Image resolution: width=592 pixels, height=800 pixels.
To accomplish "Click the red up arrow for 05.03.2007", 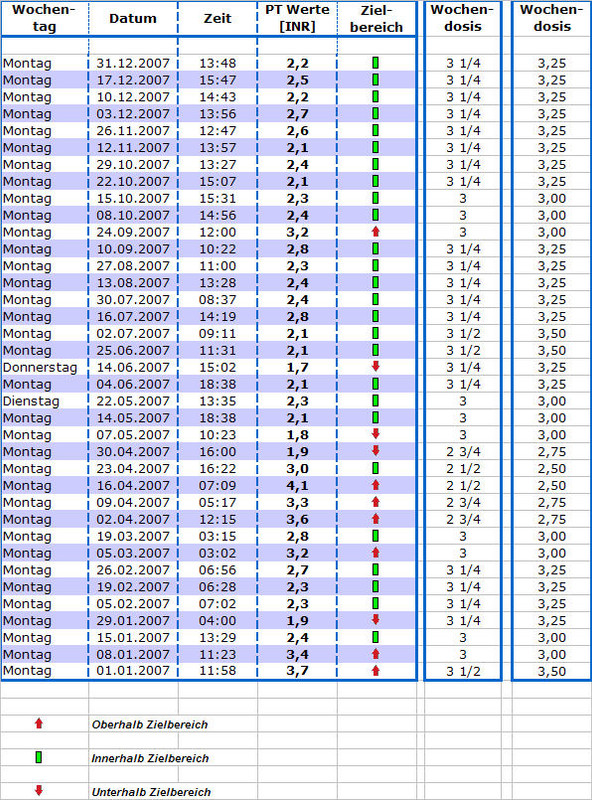I will (x=376, y=553).
